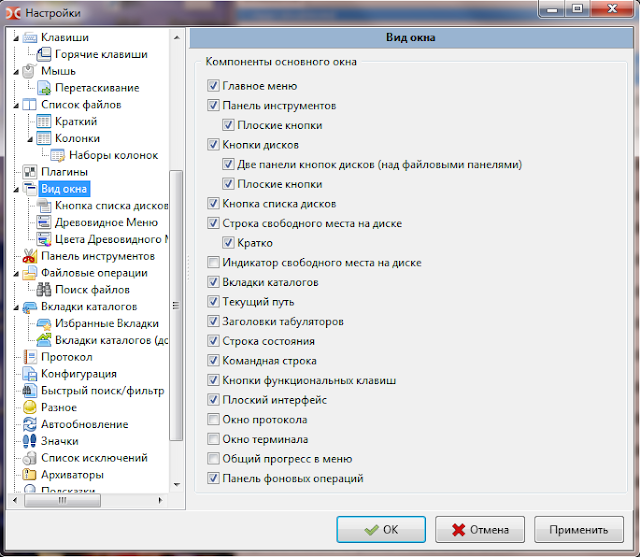Uncheck the Главное меню checkbox
Viewport: 640px width, 557px height.
click(x=213, y=86)
